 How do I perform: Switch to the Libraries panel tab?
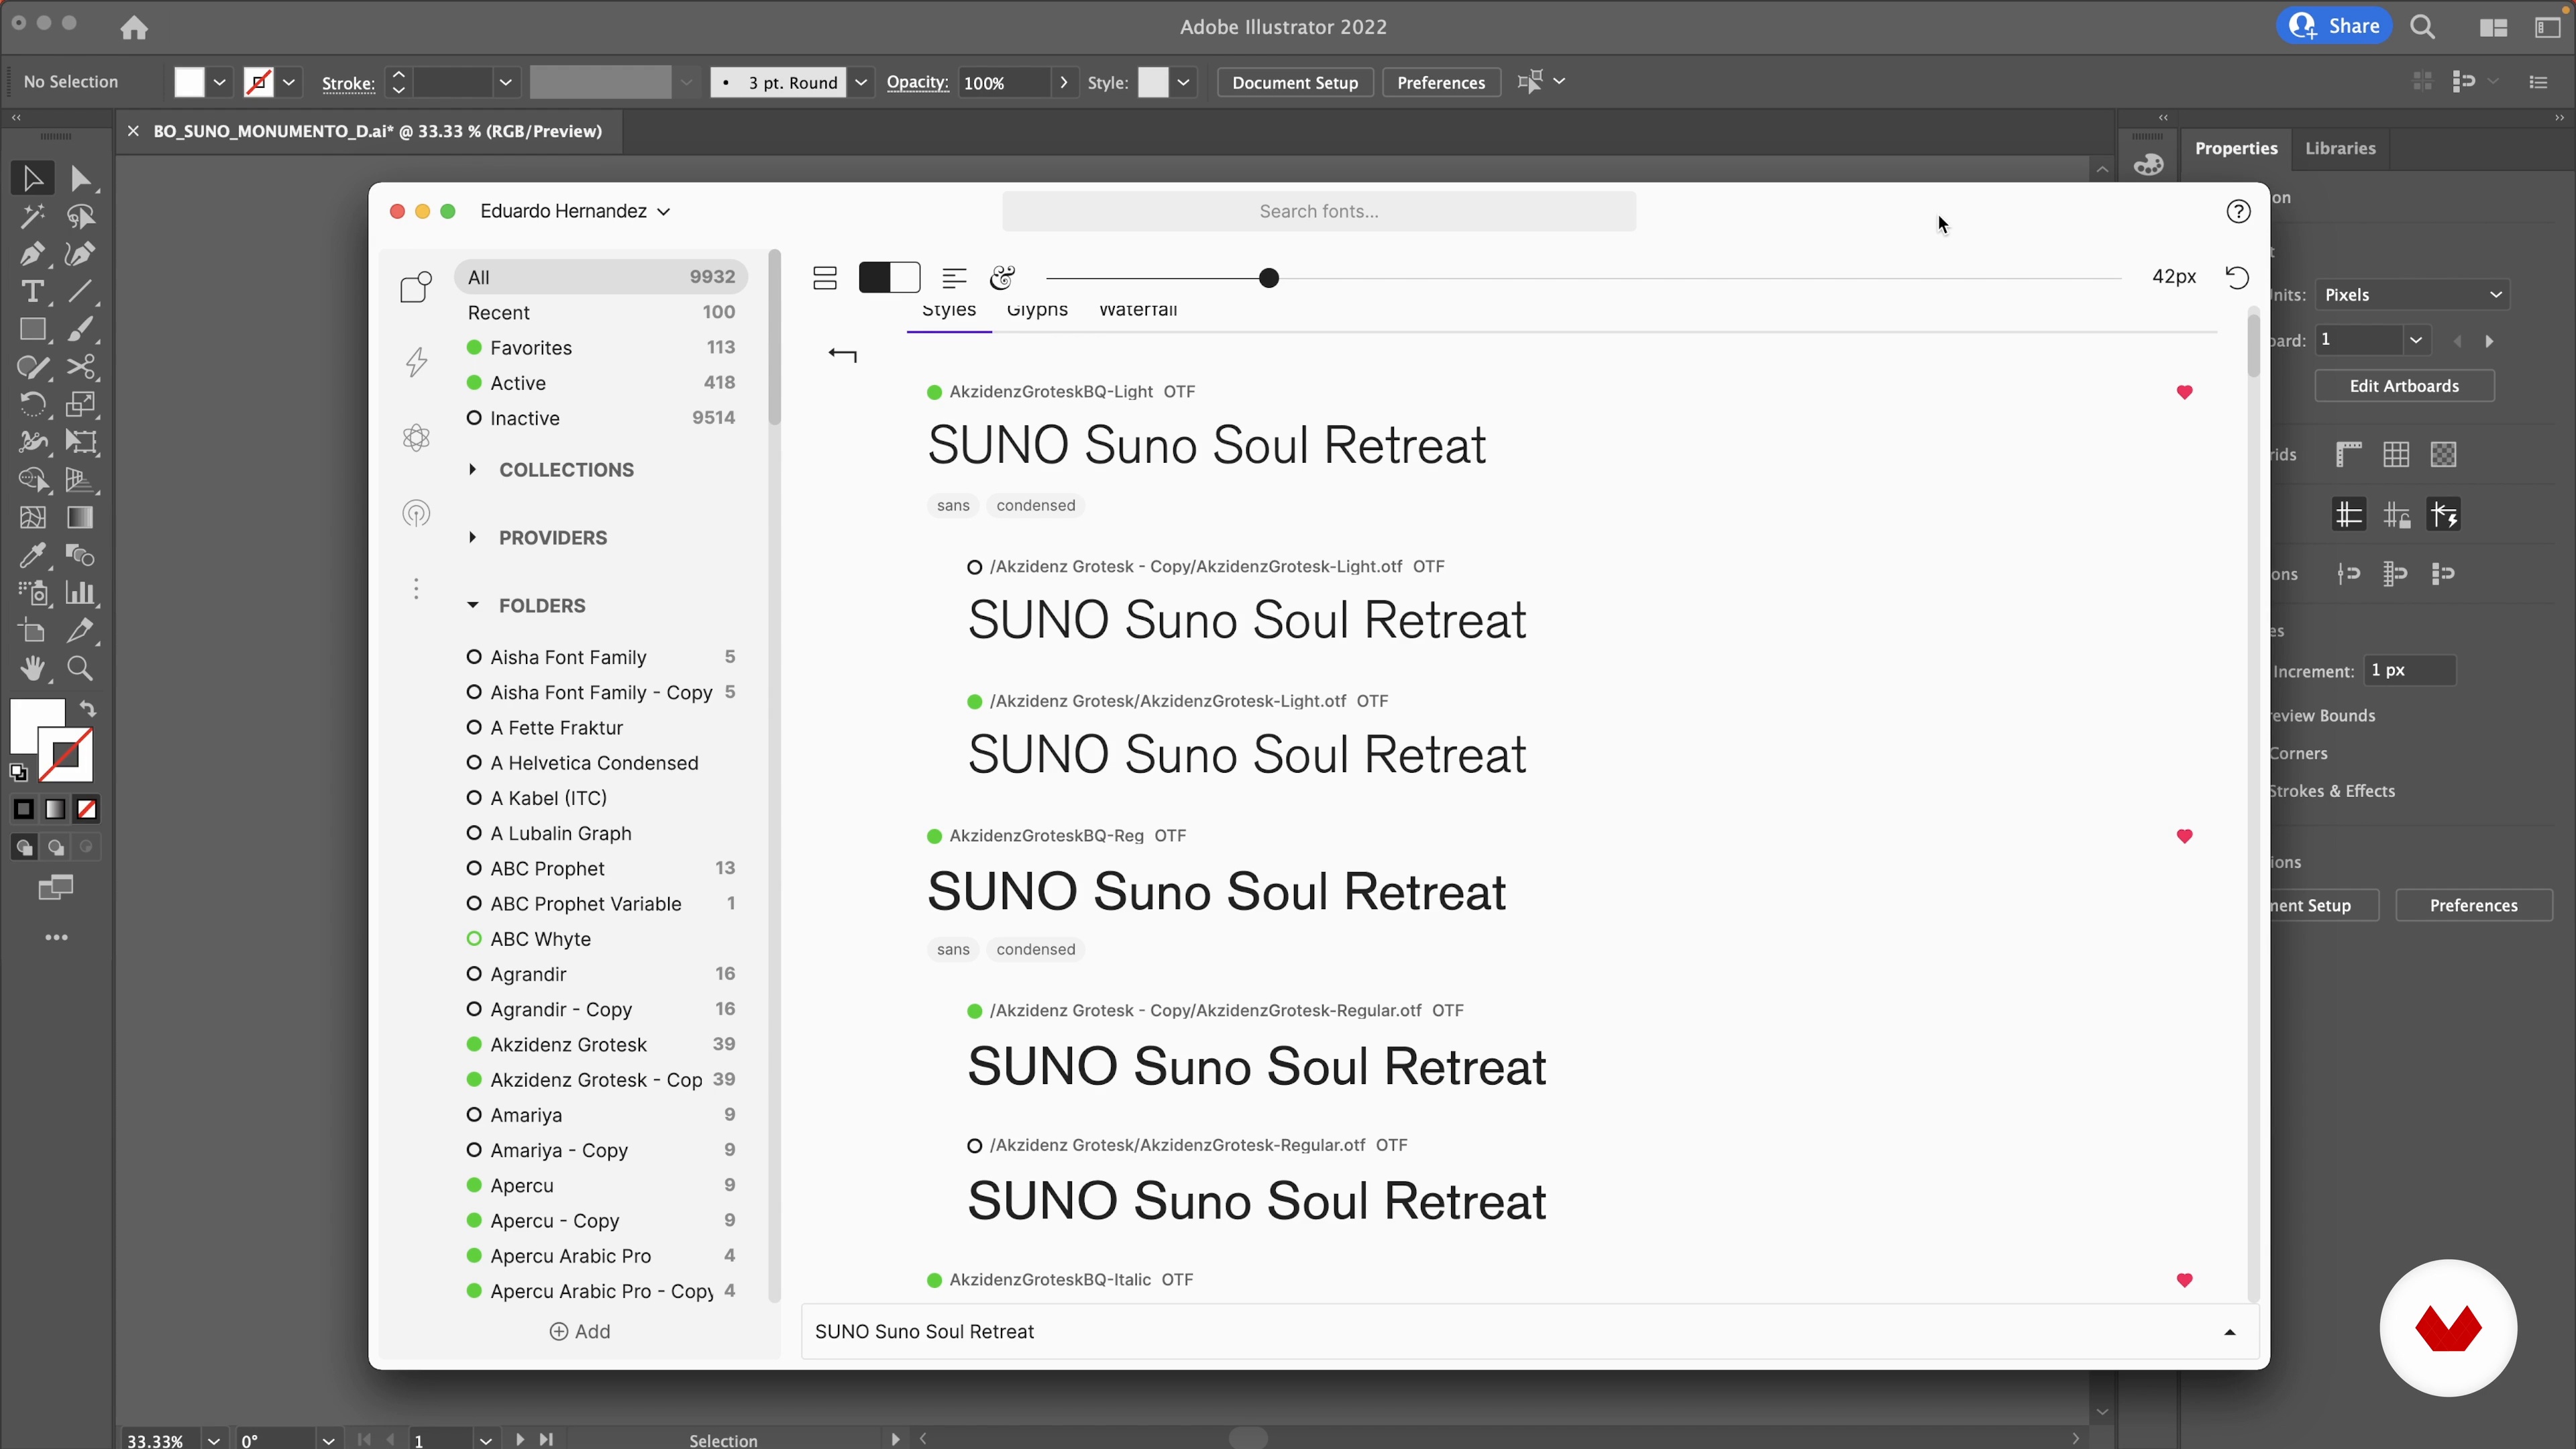point(2340,148)
